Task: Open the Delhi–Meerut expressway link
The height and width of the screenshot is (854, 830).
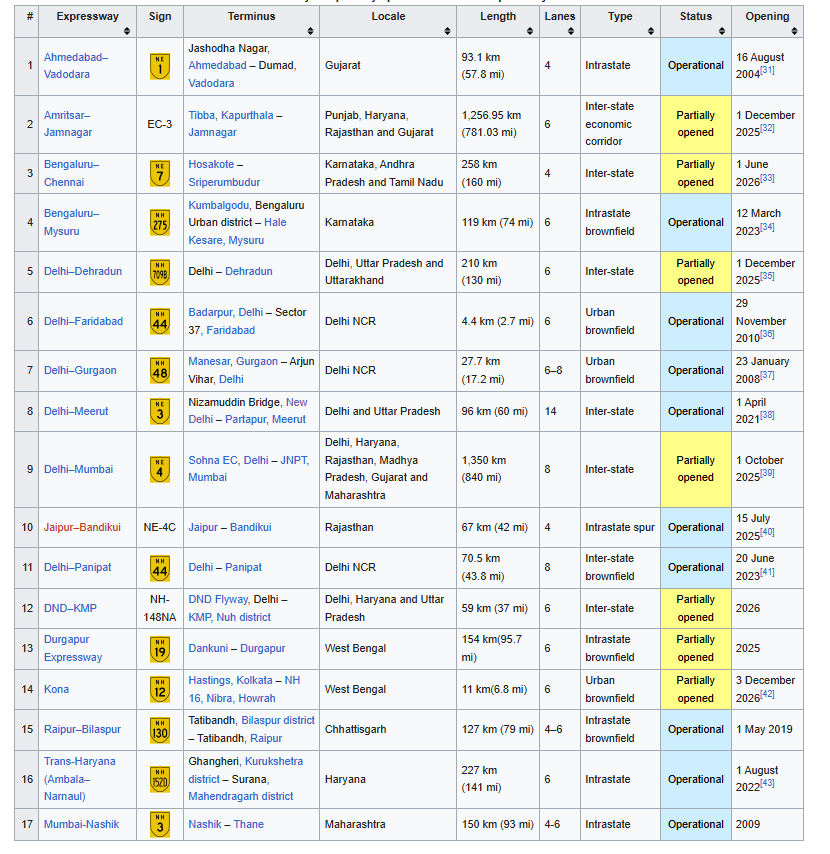Action: [76, 411]
